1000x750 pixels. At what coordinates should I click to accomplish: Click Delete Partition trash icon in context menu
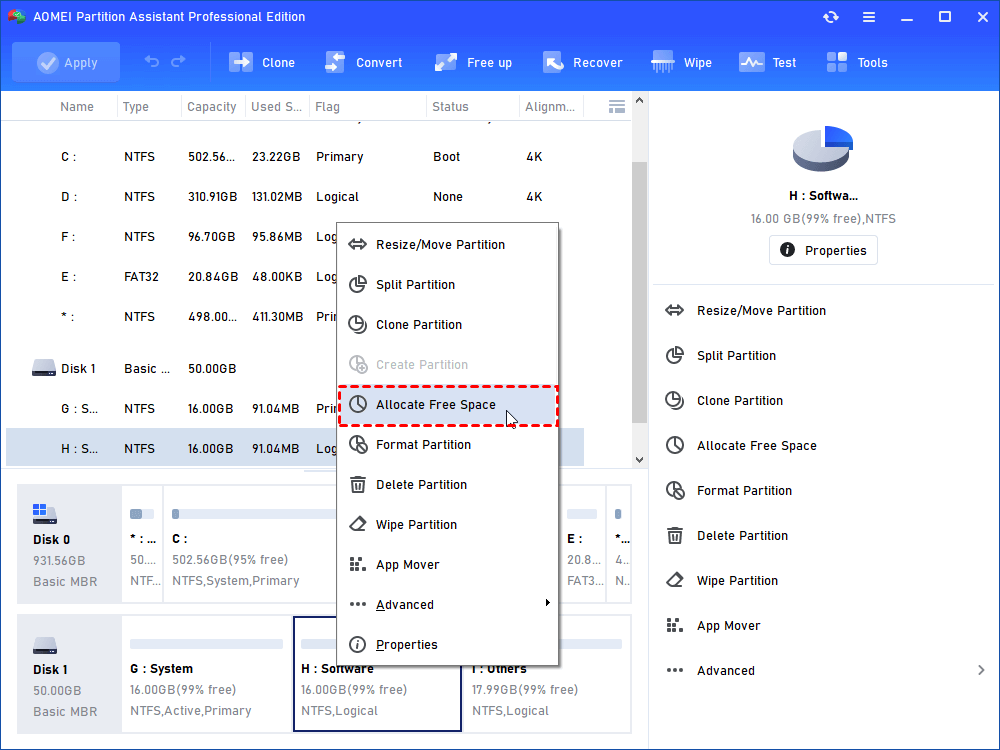coord(358,485)
